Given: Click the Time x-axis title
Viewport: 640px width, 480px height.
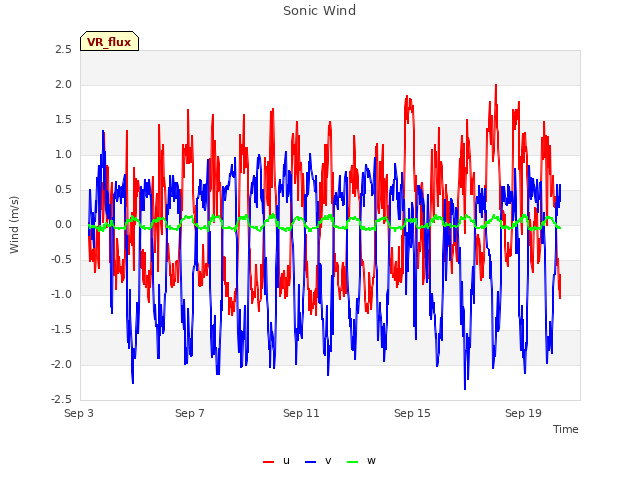Looking at the screenshot, I should click(566, 429).
